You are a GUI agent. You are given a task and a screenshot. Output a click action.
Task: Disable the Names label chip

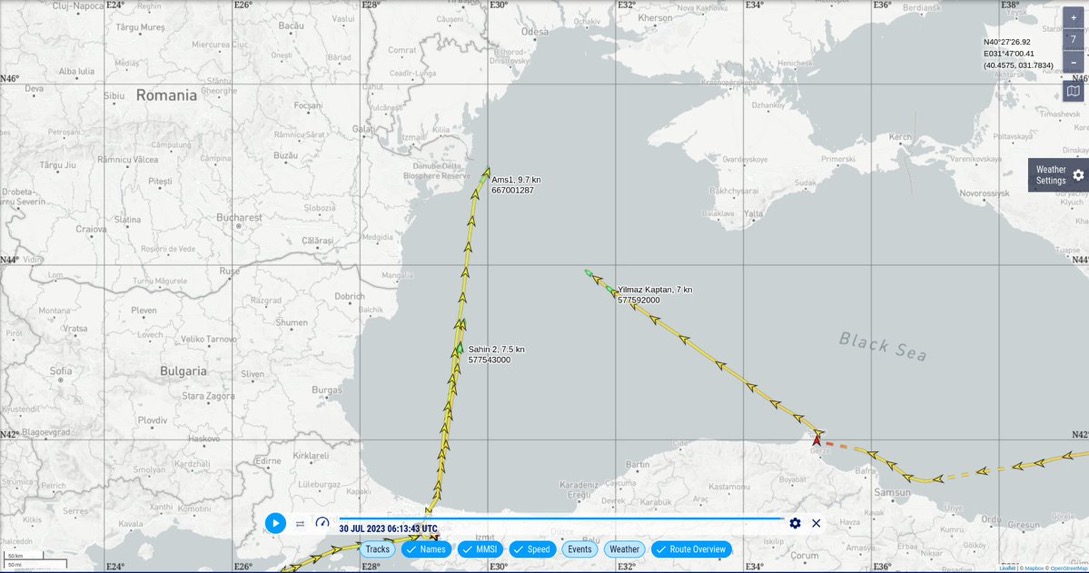point(426,549)
